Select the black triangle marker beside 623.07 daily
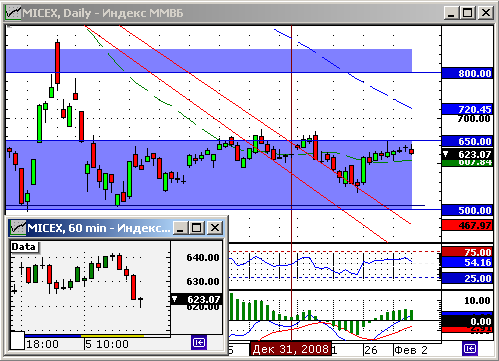 [x=446, y=154]
